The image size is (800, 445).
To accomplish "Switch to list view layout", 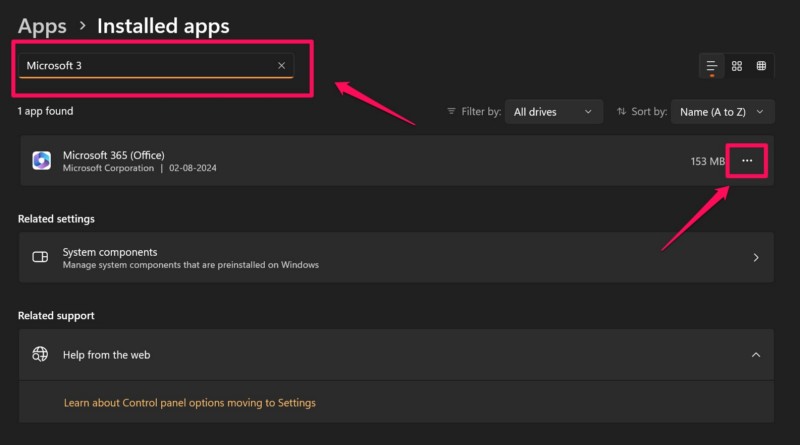I will click(x=712, y=66).
